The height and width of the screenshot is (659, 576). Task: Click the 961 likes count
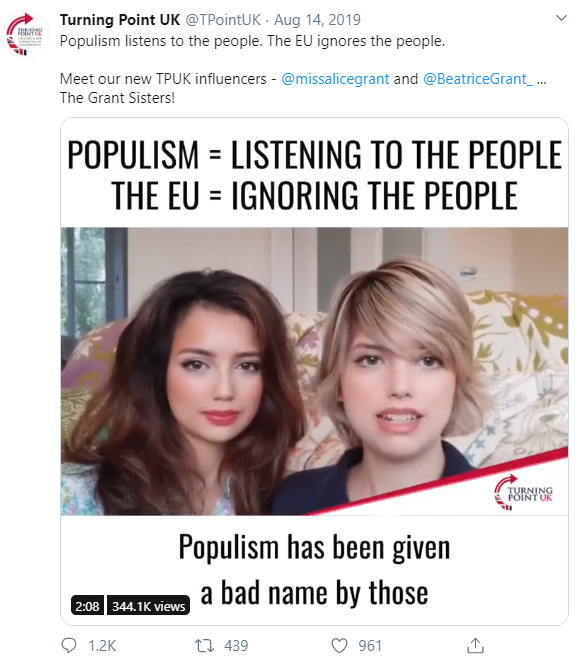pyautogui.click(x=370, y=646)
